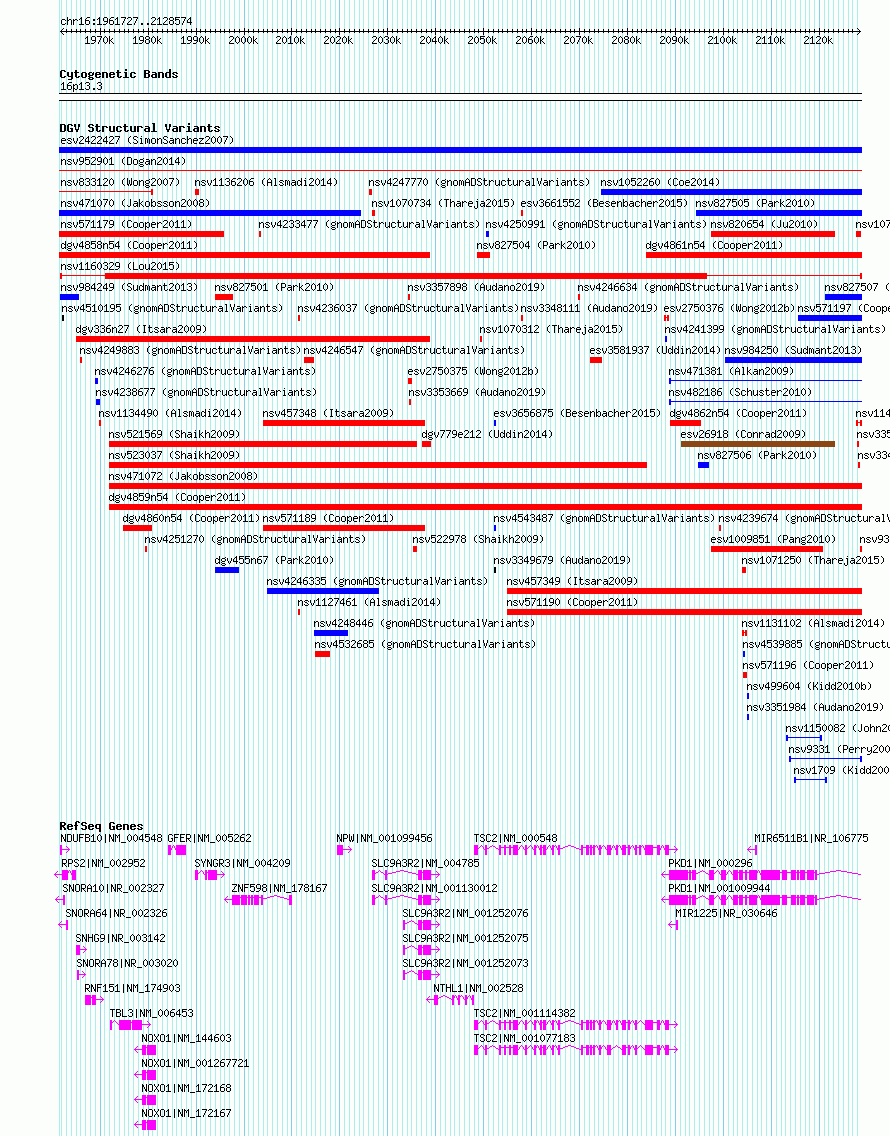Image resolution: width=890 pixels, height=1136 pixels.
Task: Click nsv827505 (Park2010) variant label
Action: tap(755, 204)
